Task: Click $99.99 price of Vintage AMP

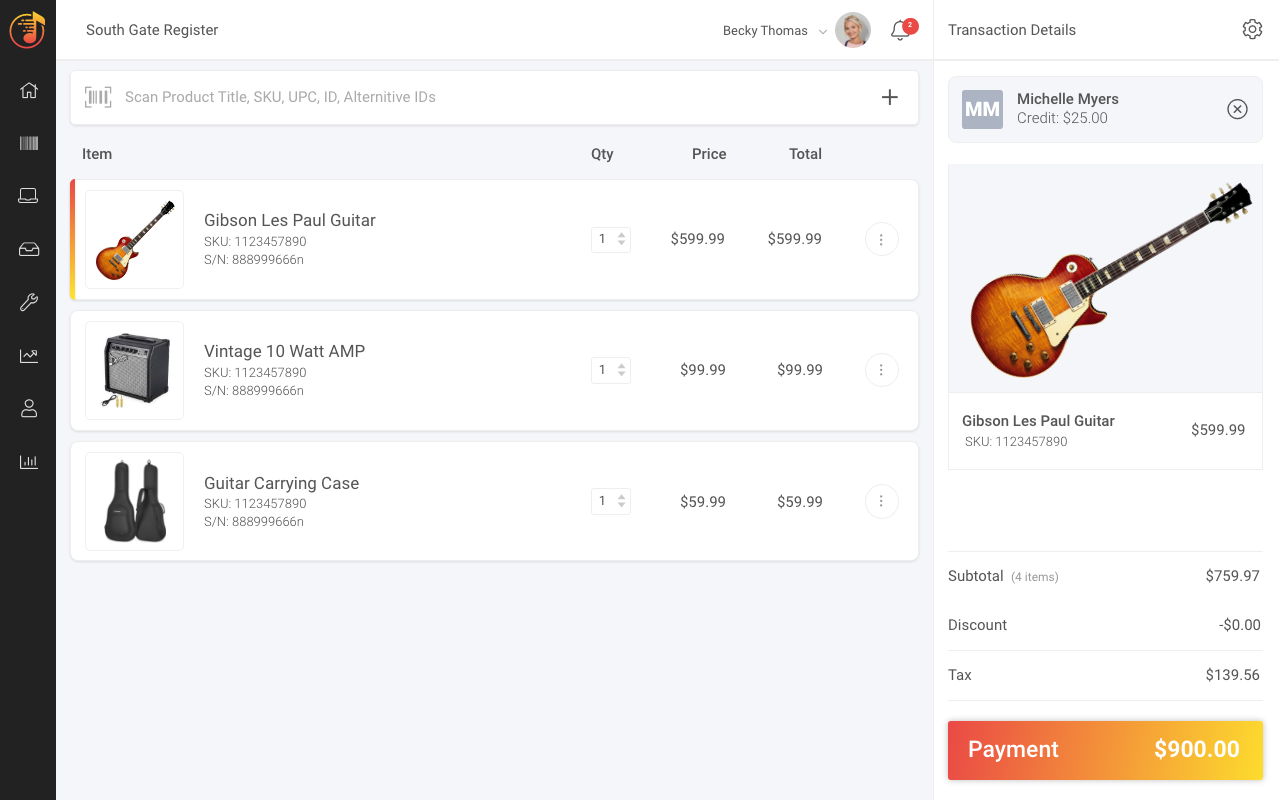Action: (703, 370)
